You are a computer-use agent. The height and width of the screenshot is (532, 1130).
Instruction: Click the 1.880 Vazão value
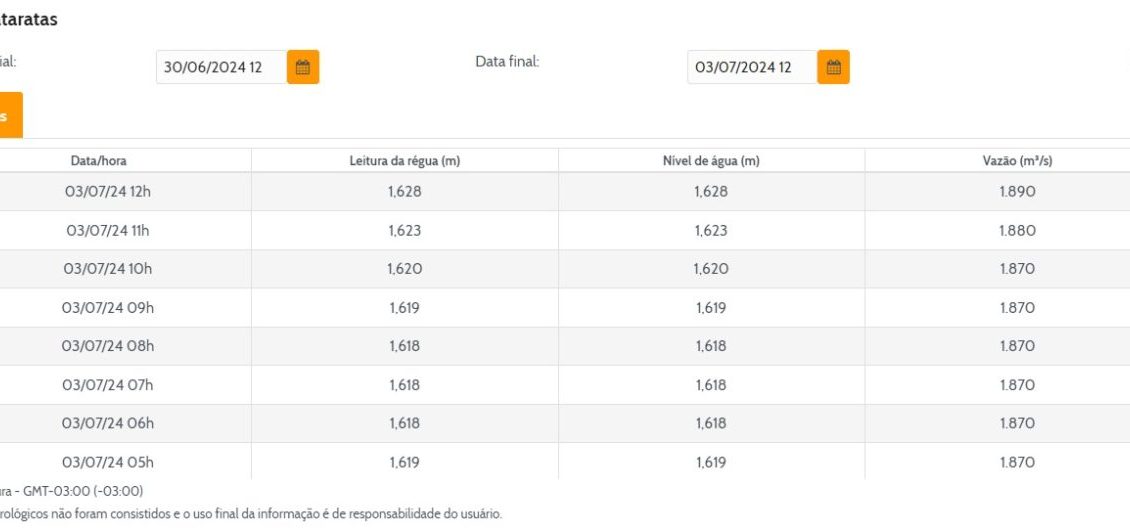pos(1017,230)
